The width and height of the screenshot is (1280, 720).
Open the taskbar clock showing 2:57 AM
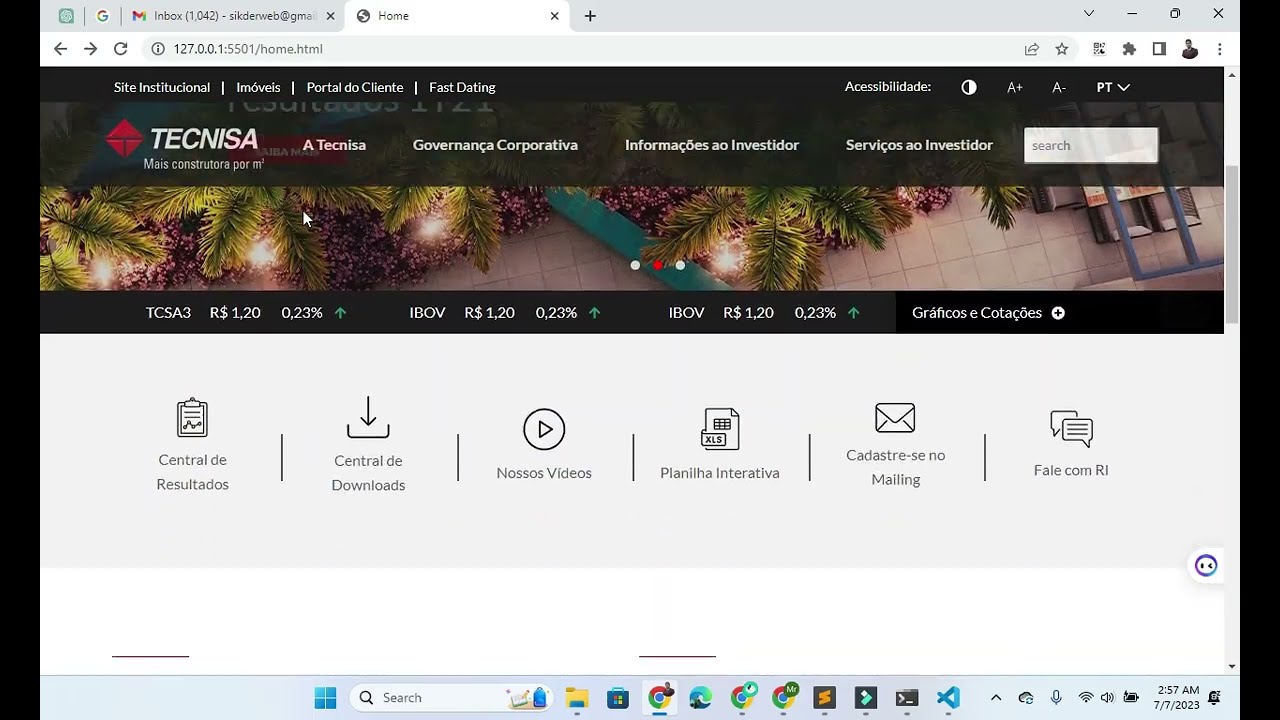click(x=1178, y=698)
